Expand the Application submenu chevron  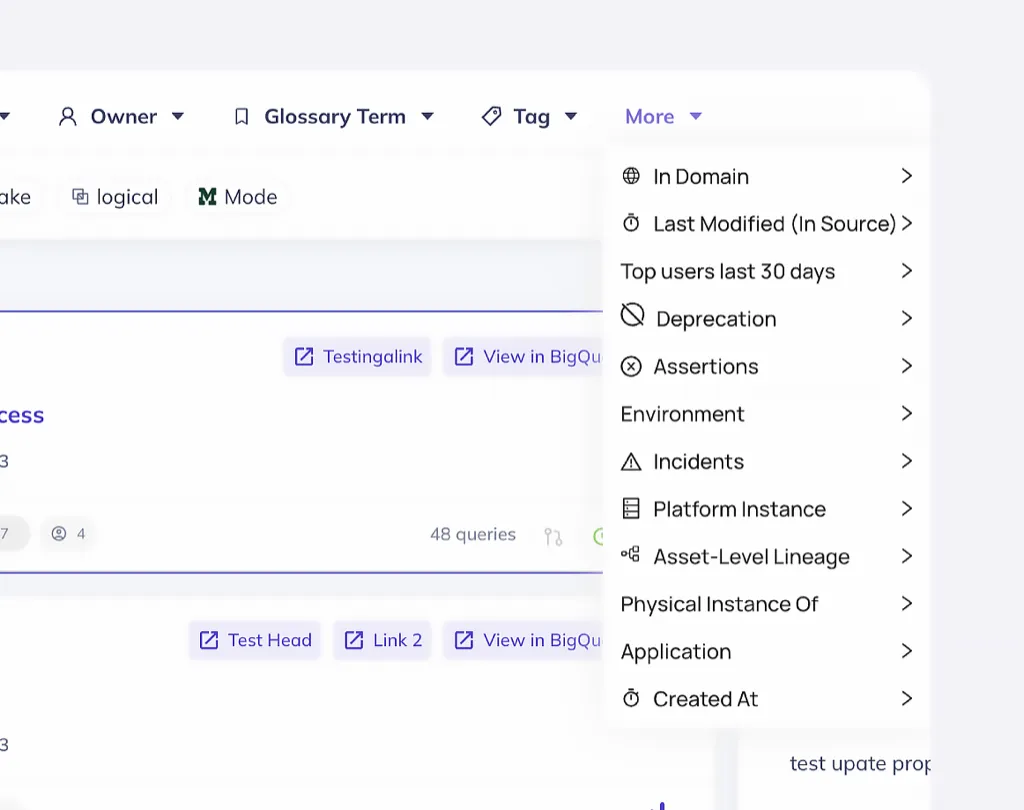coord(906,651)
